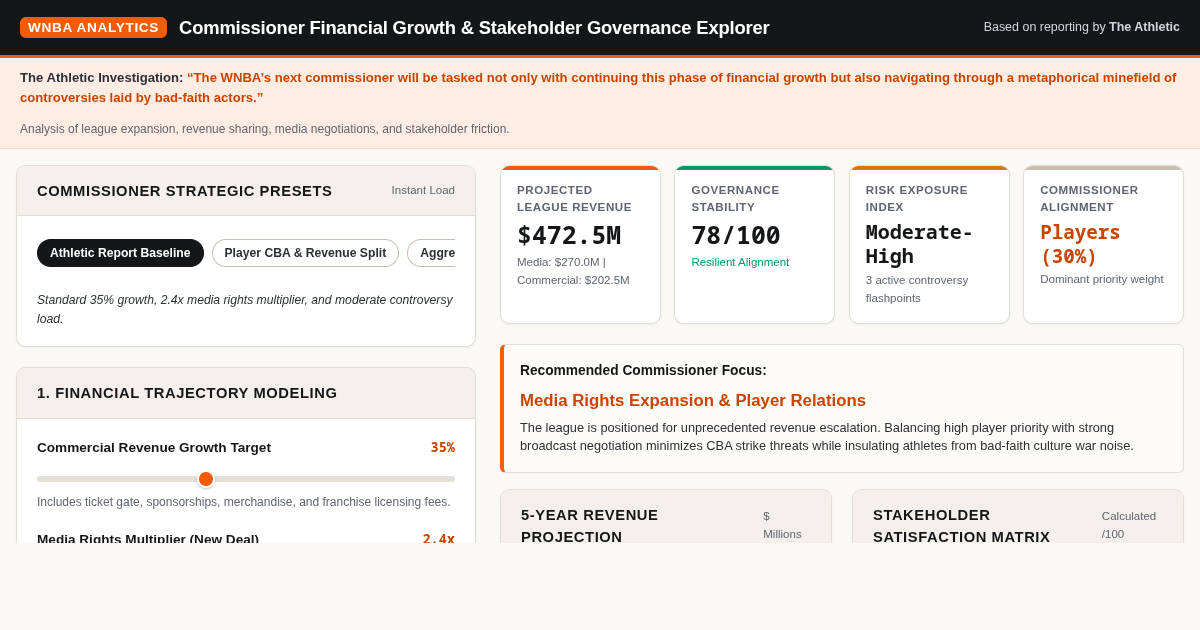
Task: Click the Commercial Revenue Growth Target label
Action: (x=154, y=447)
